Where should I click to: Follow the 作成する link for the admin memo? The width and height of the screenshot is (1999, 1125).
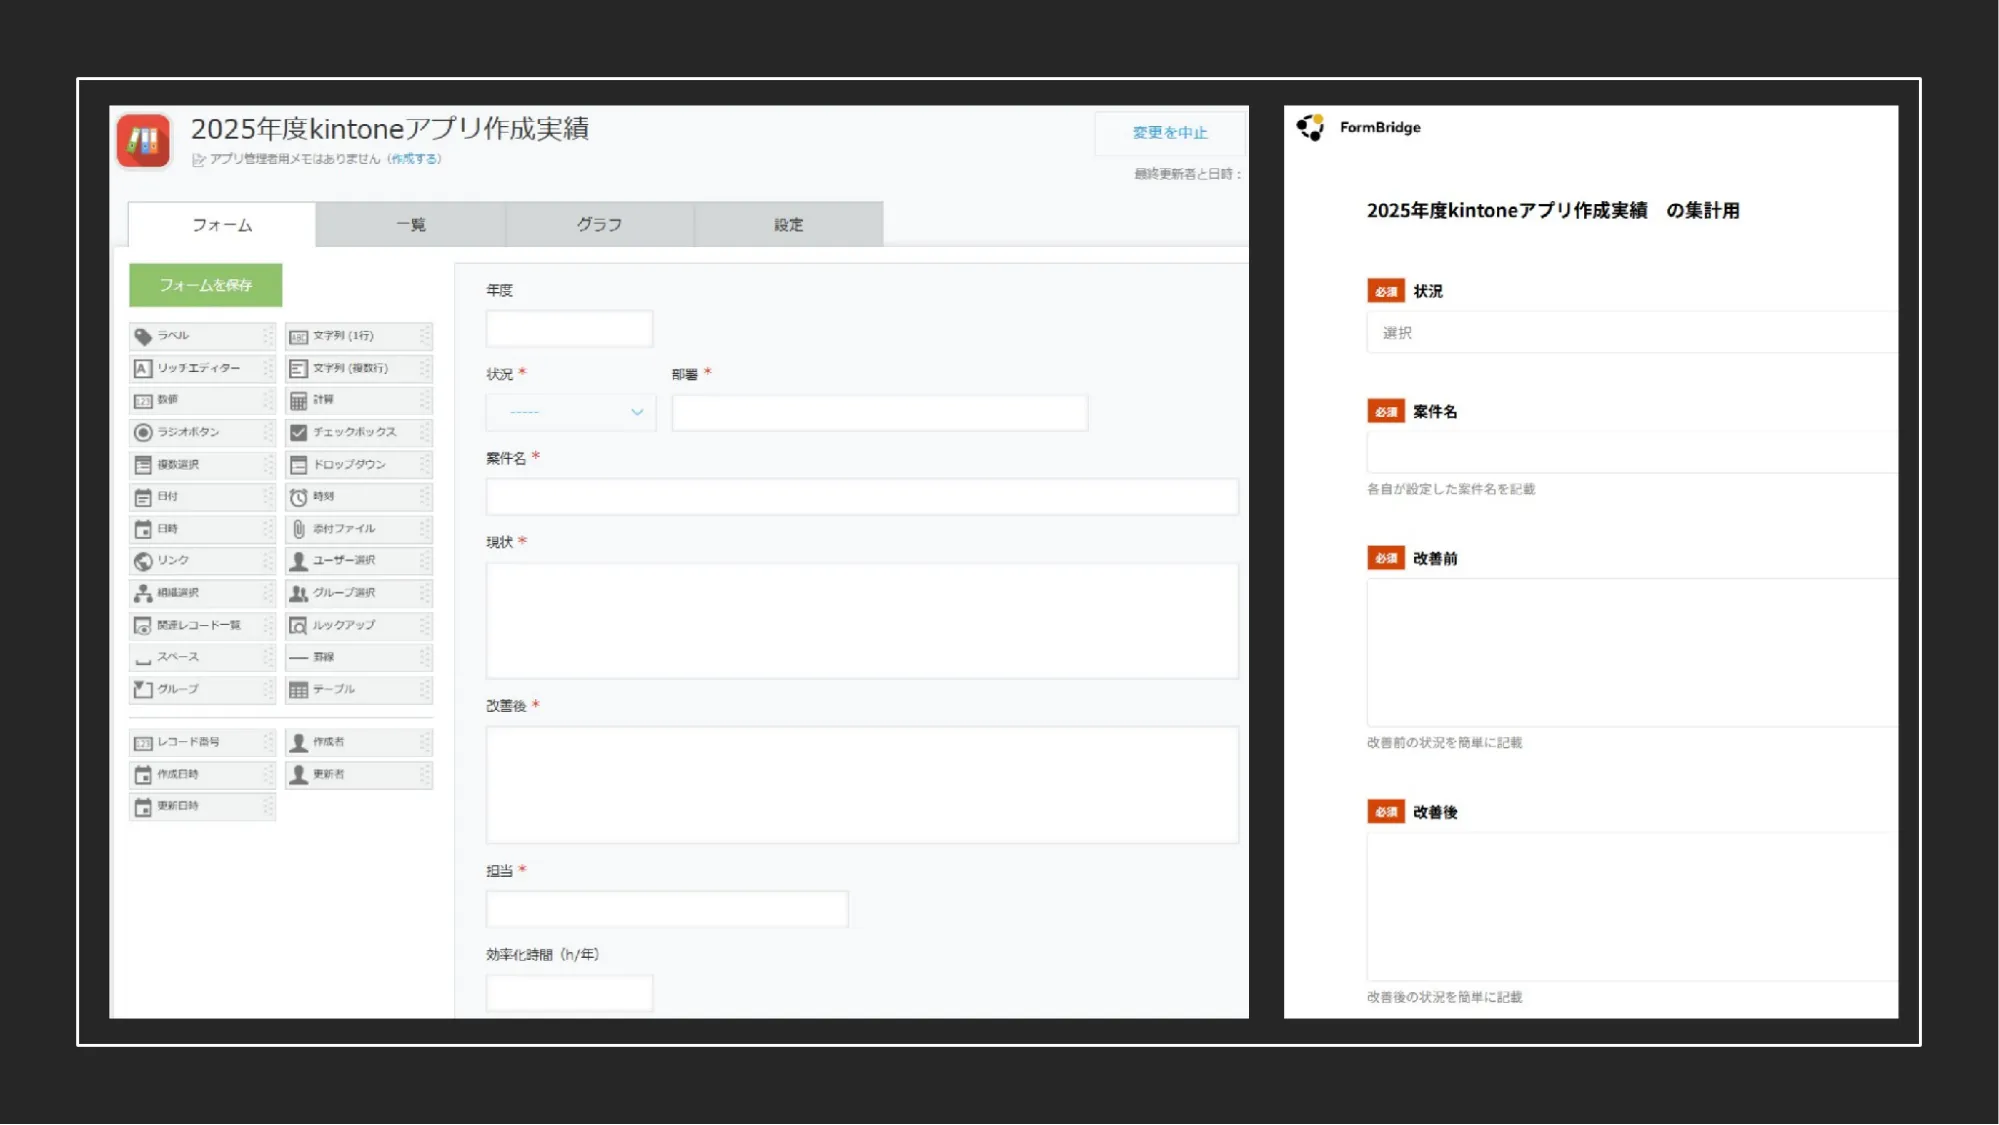(x=415, y=159)
